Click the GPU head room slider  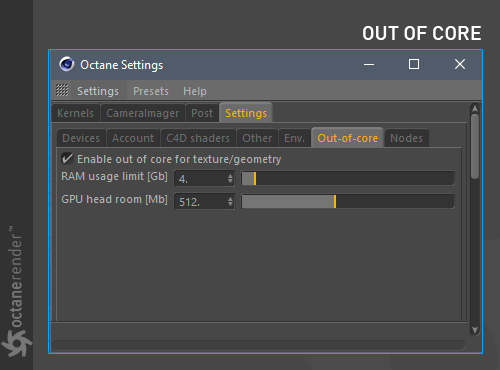348,201
